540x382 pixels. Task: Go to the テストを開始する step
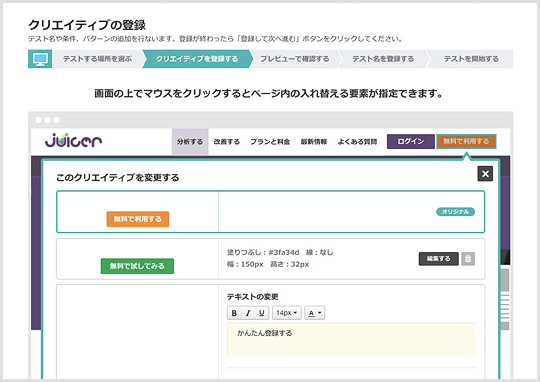point(471,59)
